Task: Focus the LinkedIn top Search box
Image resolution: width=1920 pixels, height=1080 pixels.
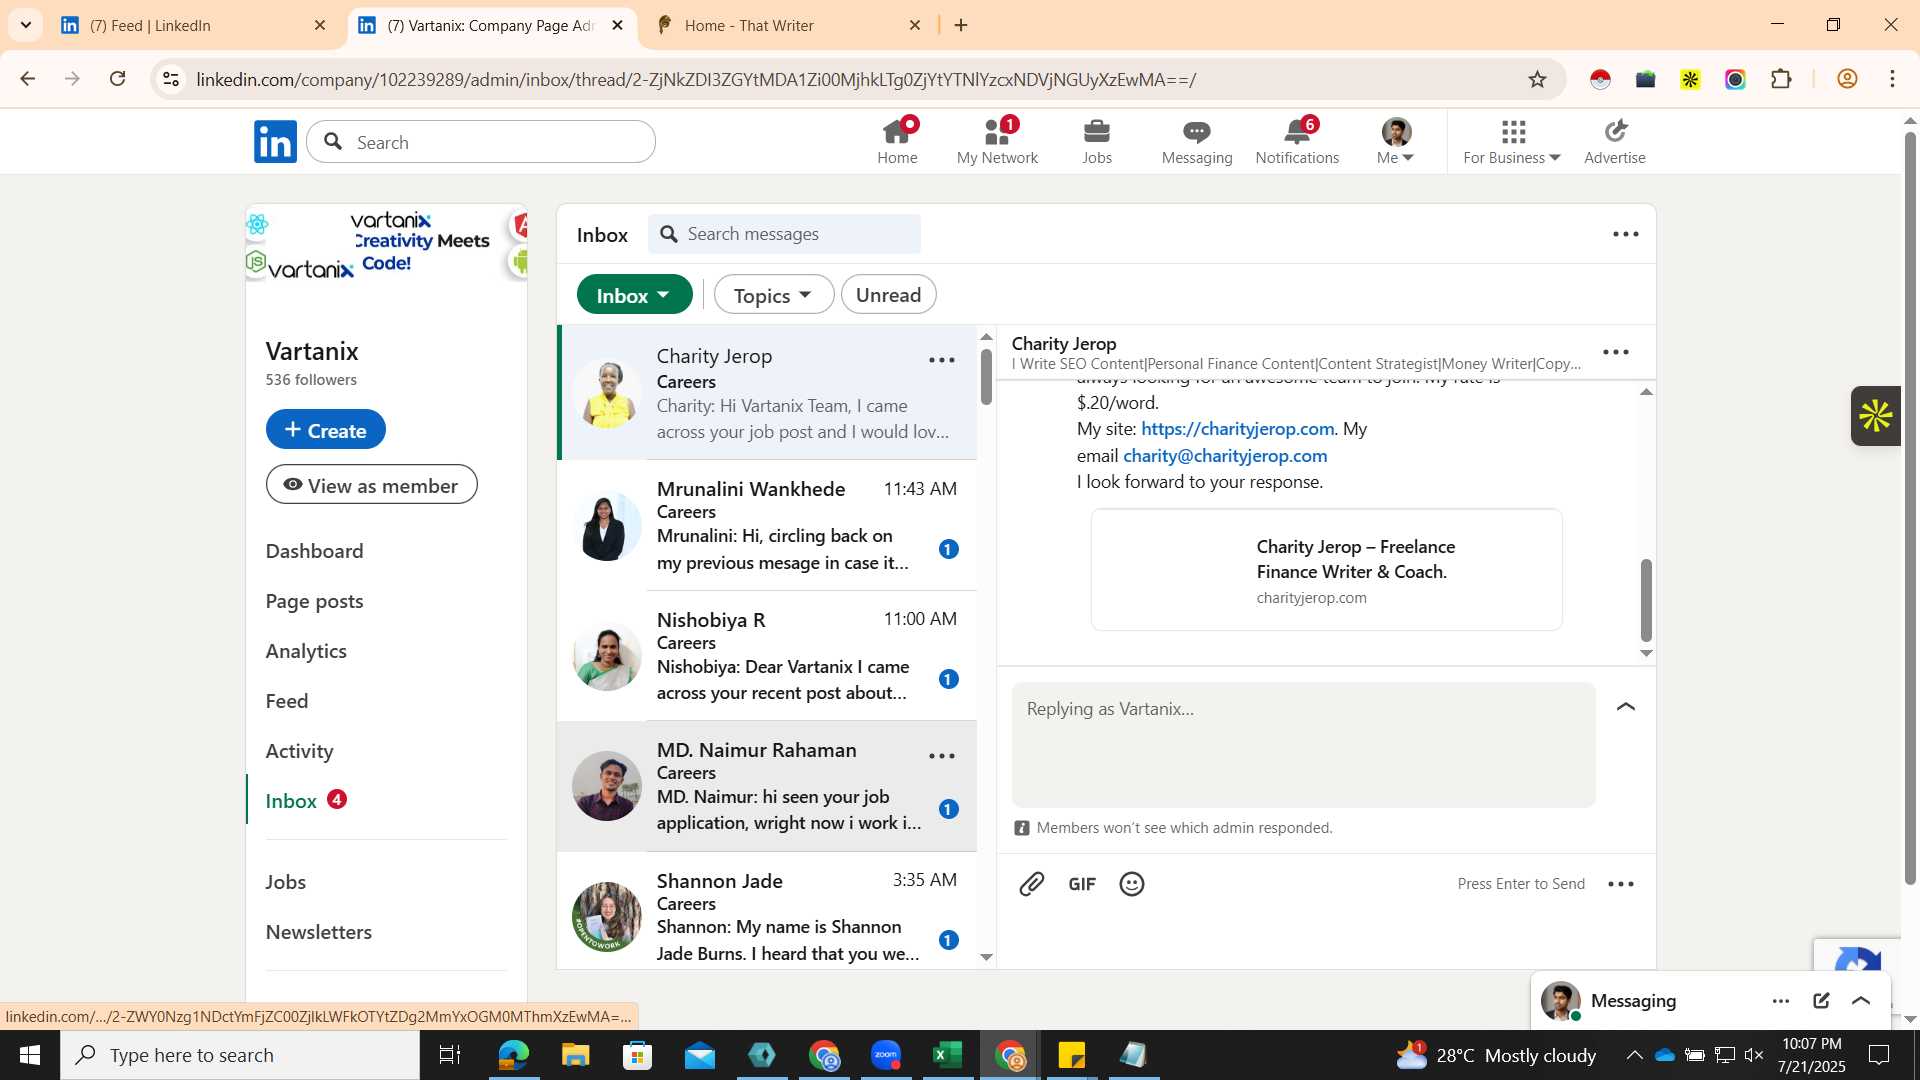Action: (481, 142)
